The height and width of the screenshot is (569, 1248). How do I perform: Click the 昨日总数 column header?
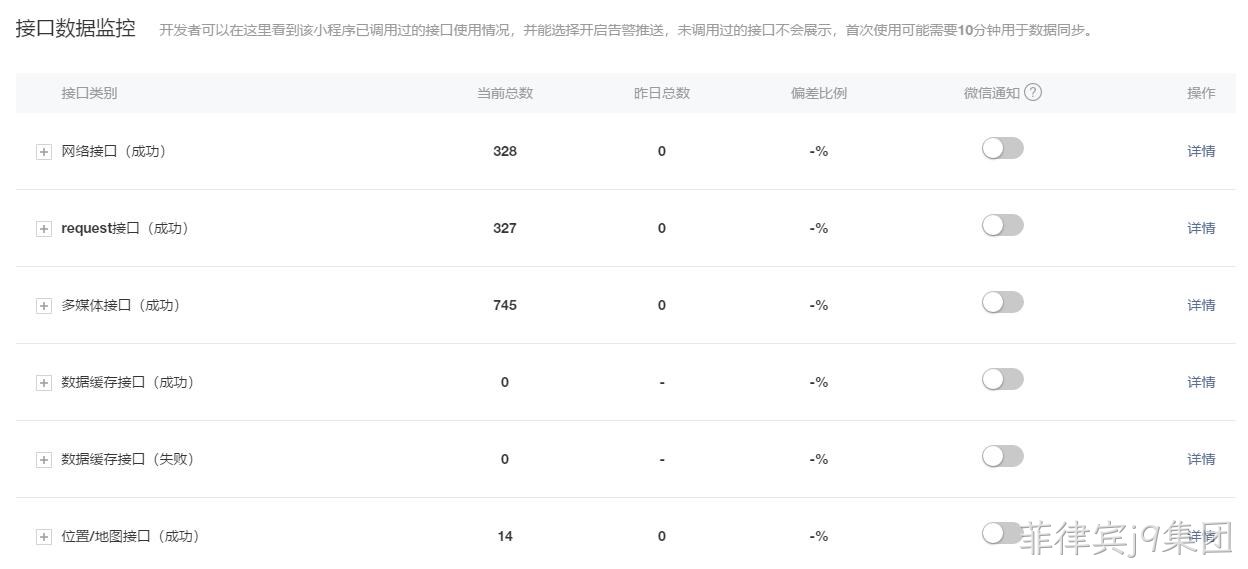[662, 93]
